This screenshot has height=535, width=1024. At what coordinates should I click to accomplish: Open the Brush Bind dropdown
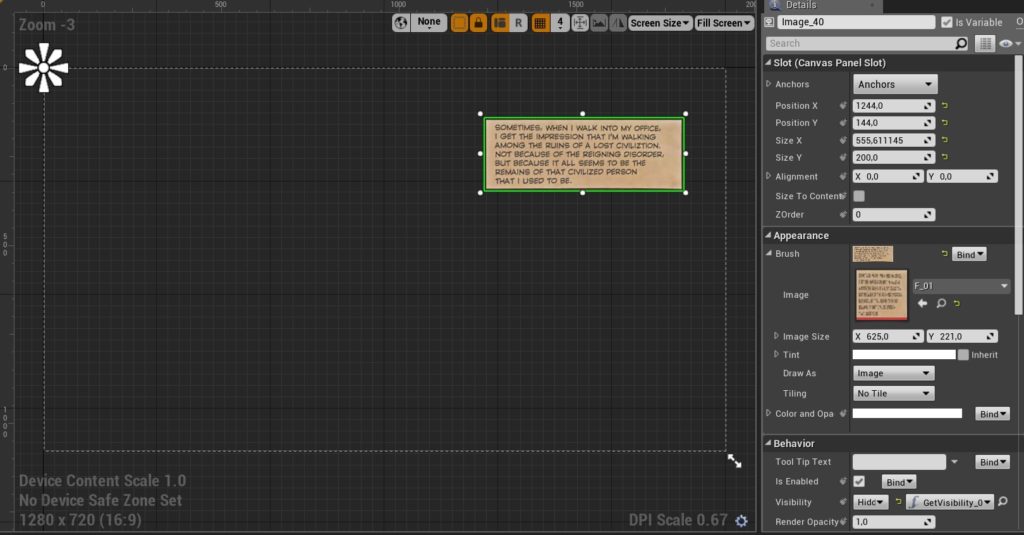(x=969, y=255)
